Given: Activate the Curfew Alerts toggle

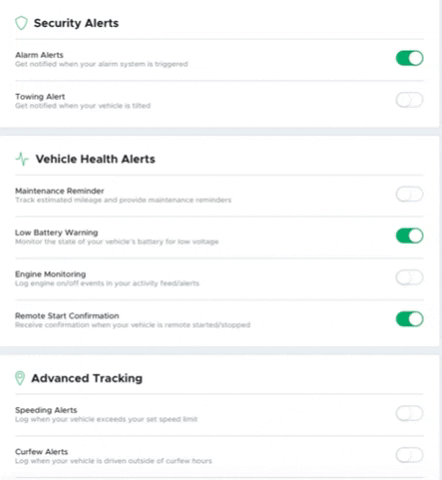Looking at the screenshot, I should (x=410, y=455).
